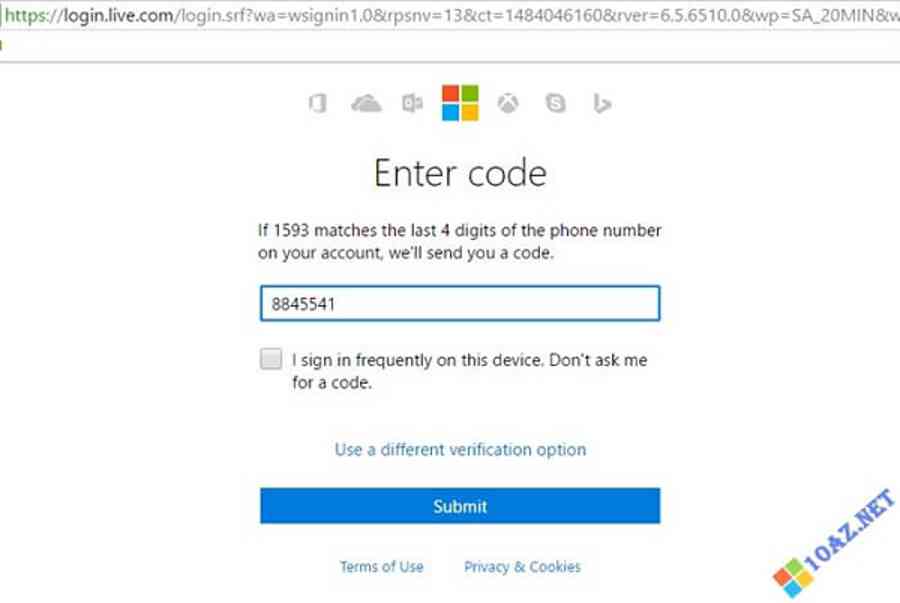
Task: Click the Skype icon
Action: tap(555, 103)
